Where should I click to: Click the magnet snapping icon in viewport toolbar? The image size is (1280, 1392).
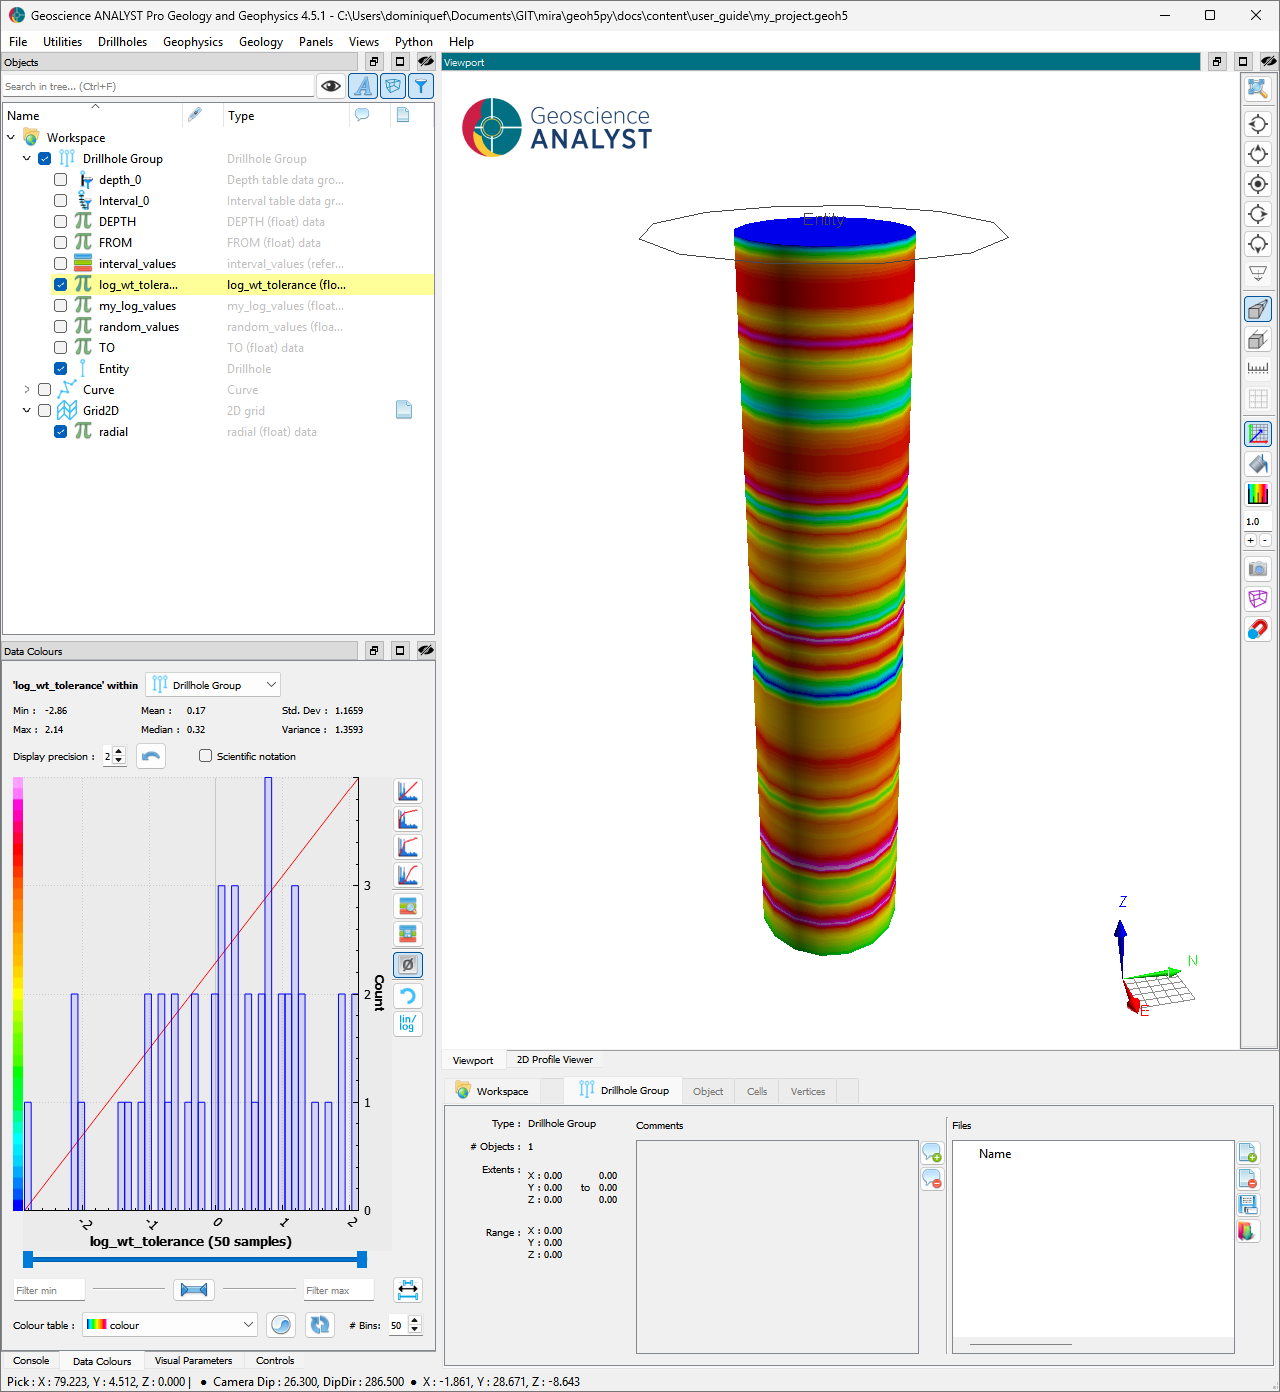pyautogui.click(x=1258, y=629)
